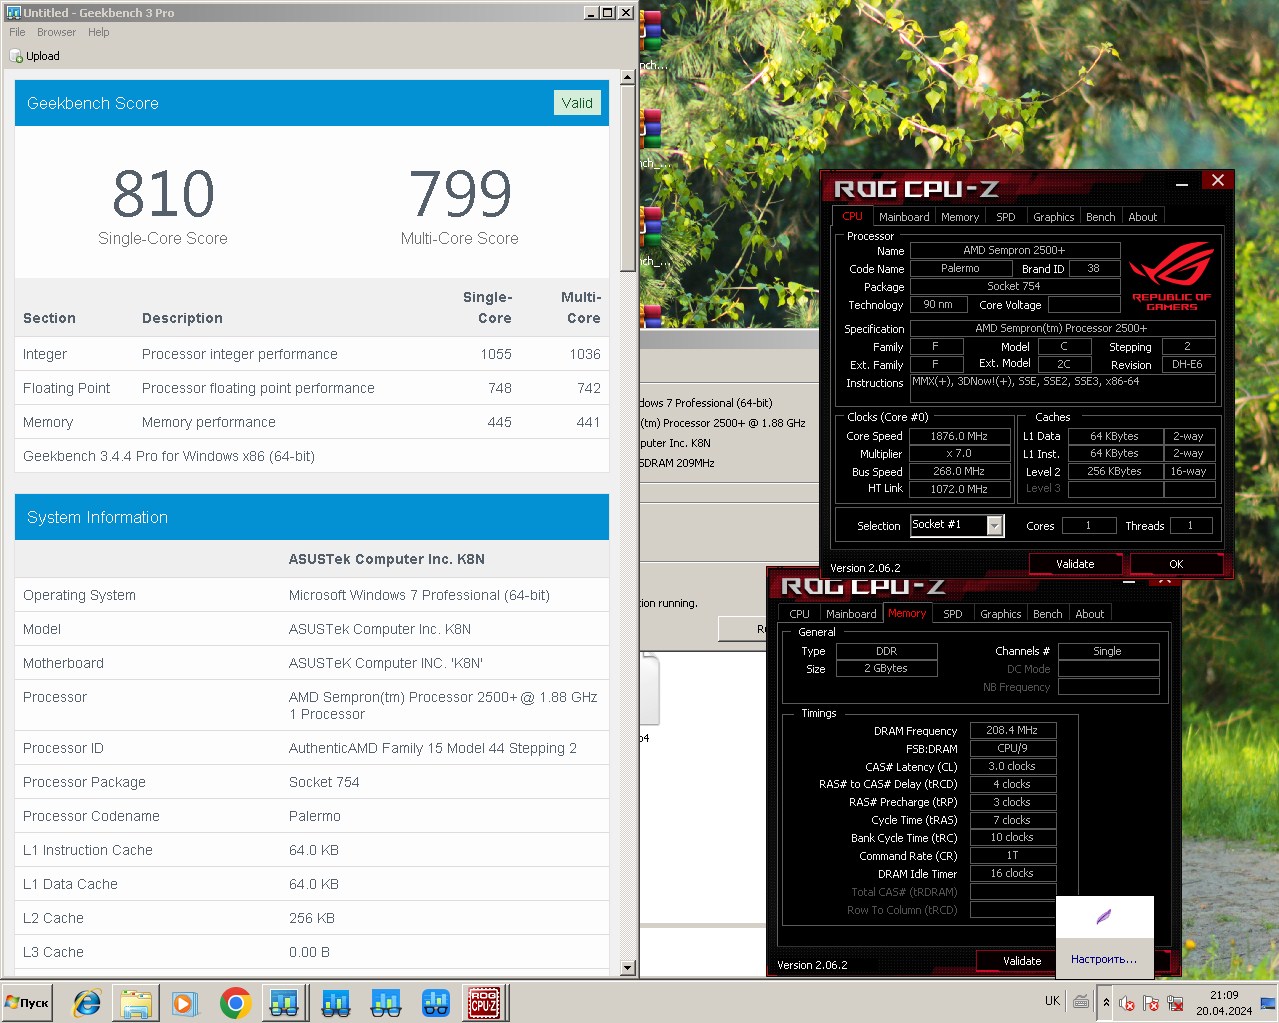Click the Republic of Gamers logo in CPU-Z
Viewport: 1279px width, 1023px height.
point(1171,276)
